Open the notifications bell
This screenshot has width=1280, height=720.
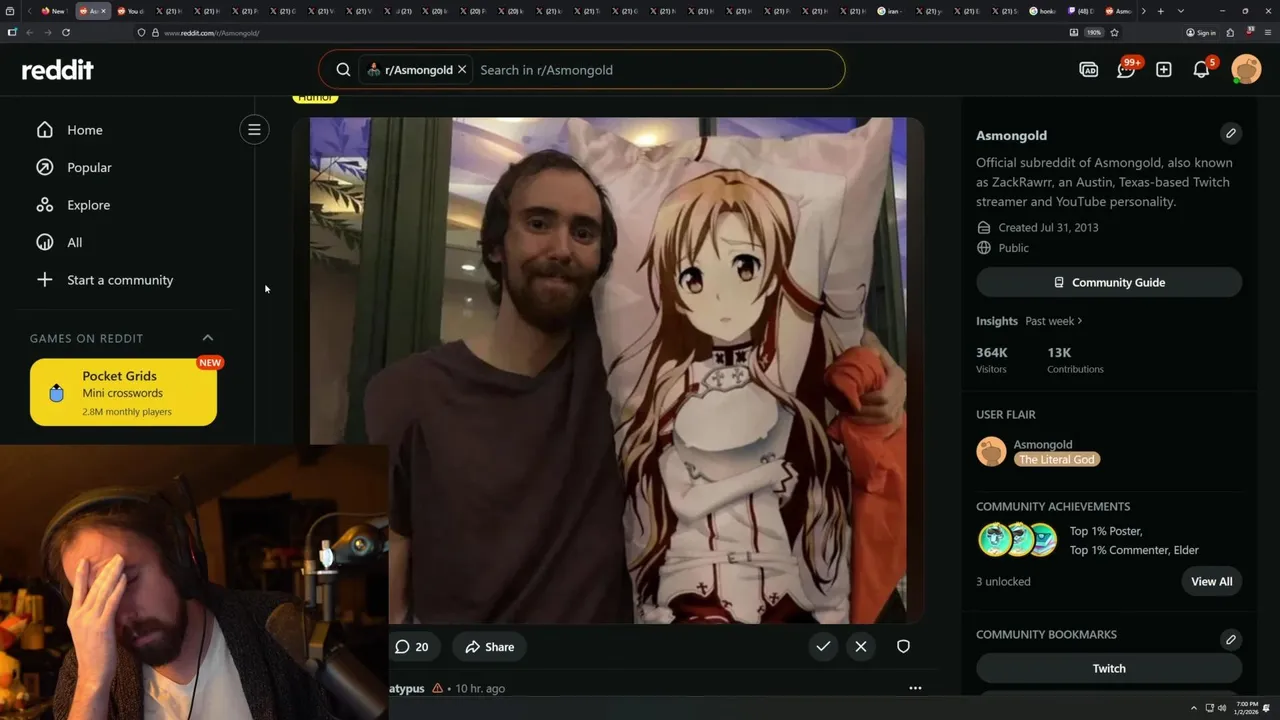(1201, 69)
